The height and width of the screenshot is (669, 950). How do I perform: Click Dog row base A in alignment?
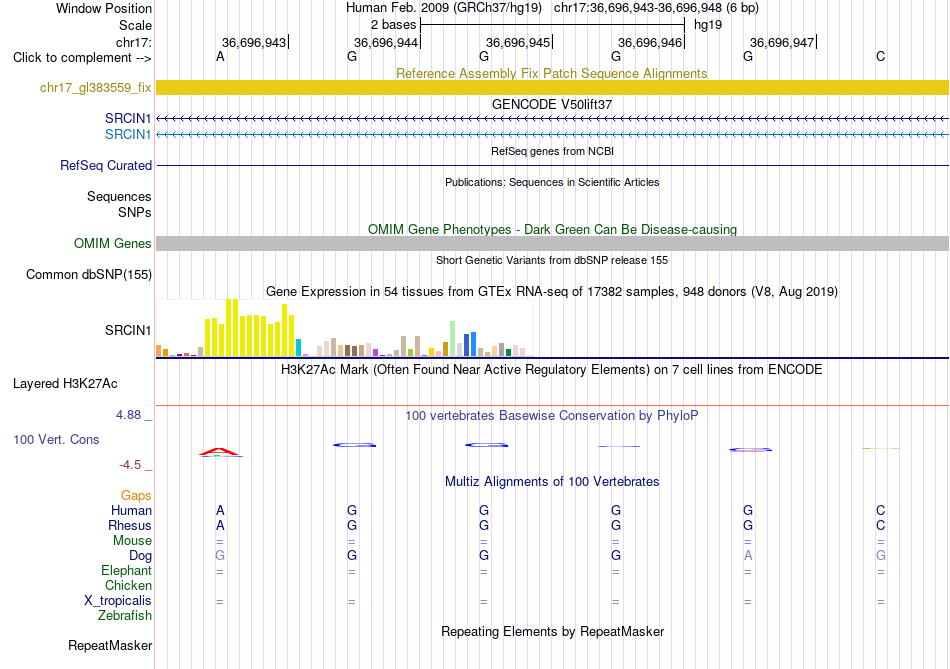click(x=748, y=556)
